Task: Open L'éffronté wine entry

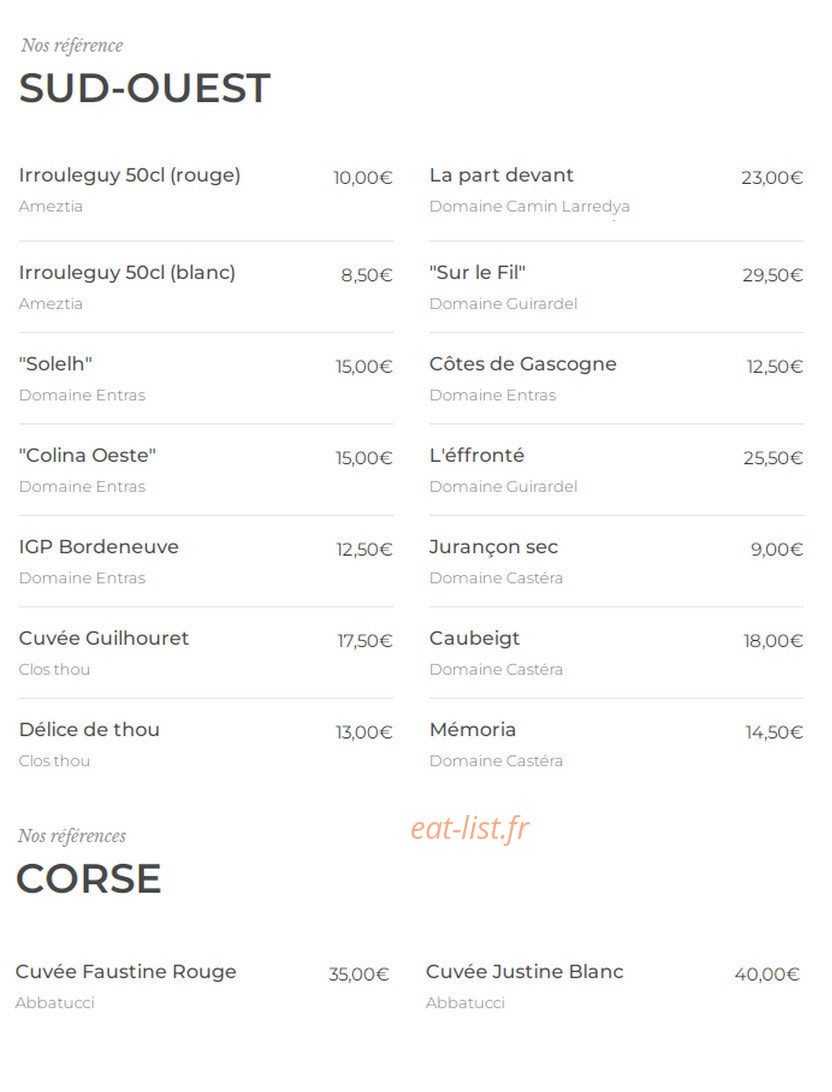Action: (x=477, y=455)
